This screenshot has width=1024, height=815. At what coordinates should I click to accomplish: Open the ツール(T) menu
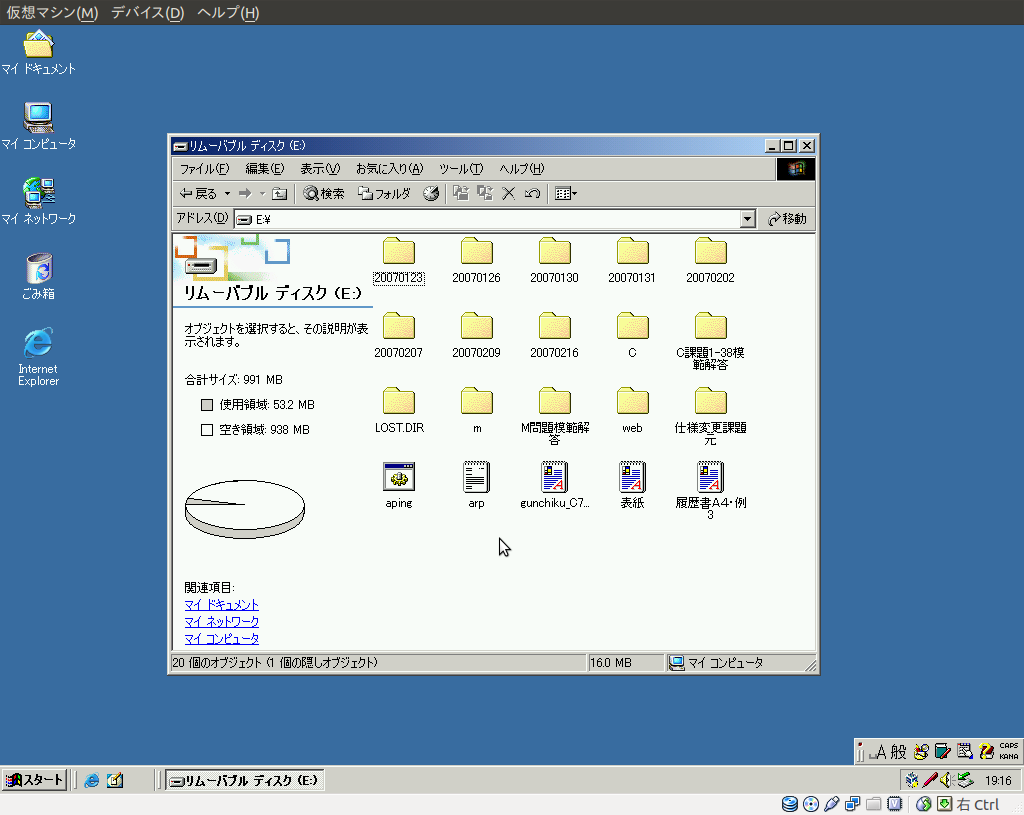[461, 169]
